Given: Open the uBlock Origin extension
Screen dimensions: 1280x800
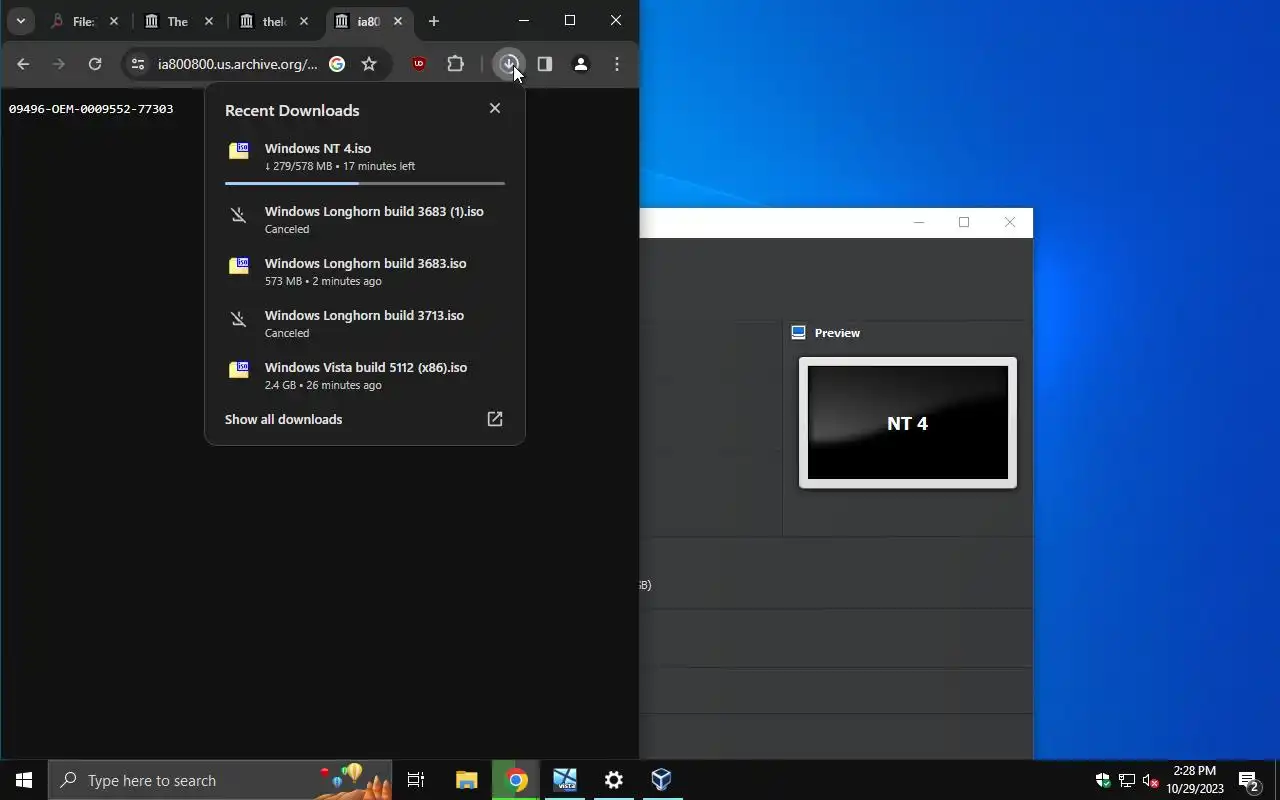Looking at the screenshot, I should click(x=419, y=64).
